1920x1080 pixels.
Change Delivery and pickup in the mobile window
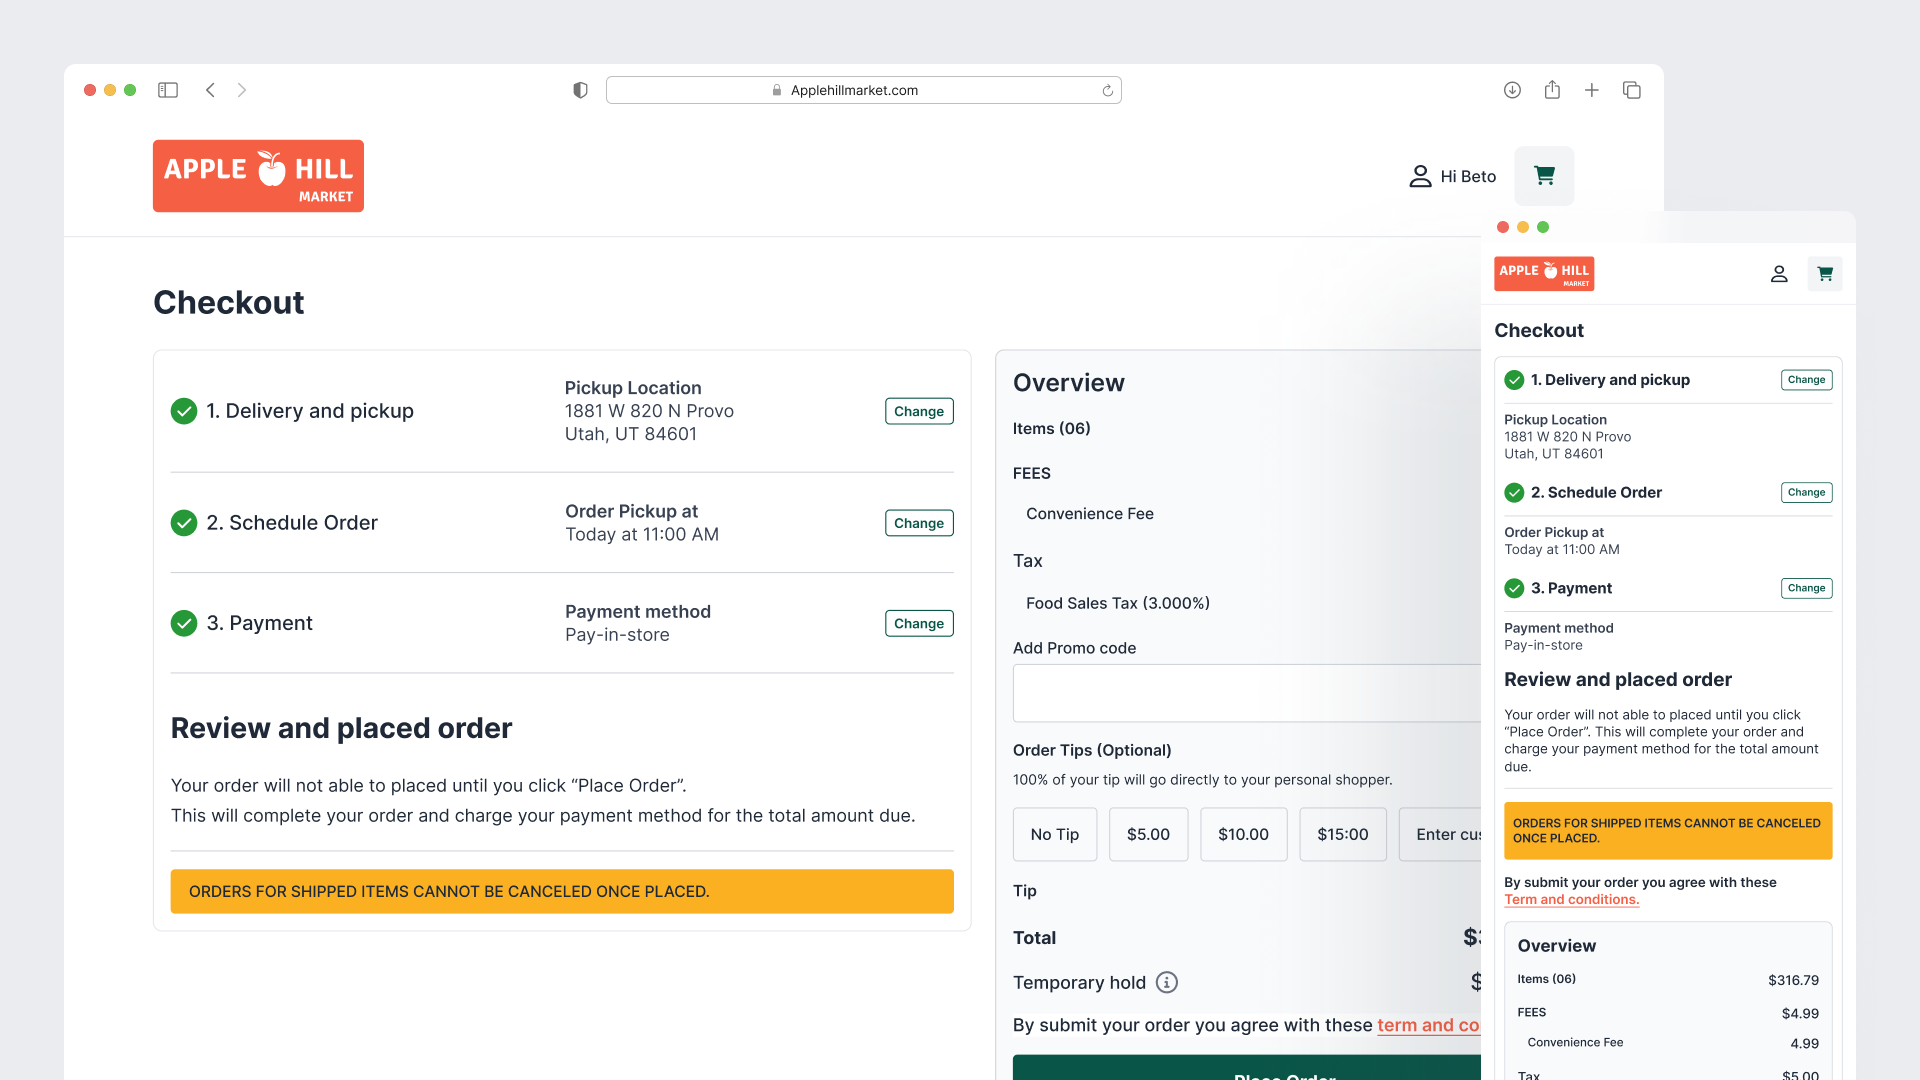[1806, 380]
